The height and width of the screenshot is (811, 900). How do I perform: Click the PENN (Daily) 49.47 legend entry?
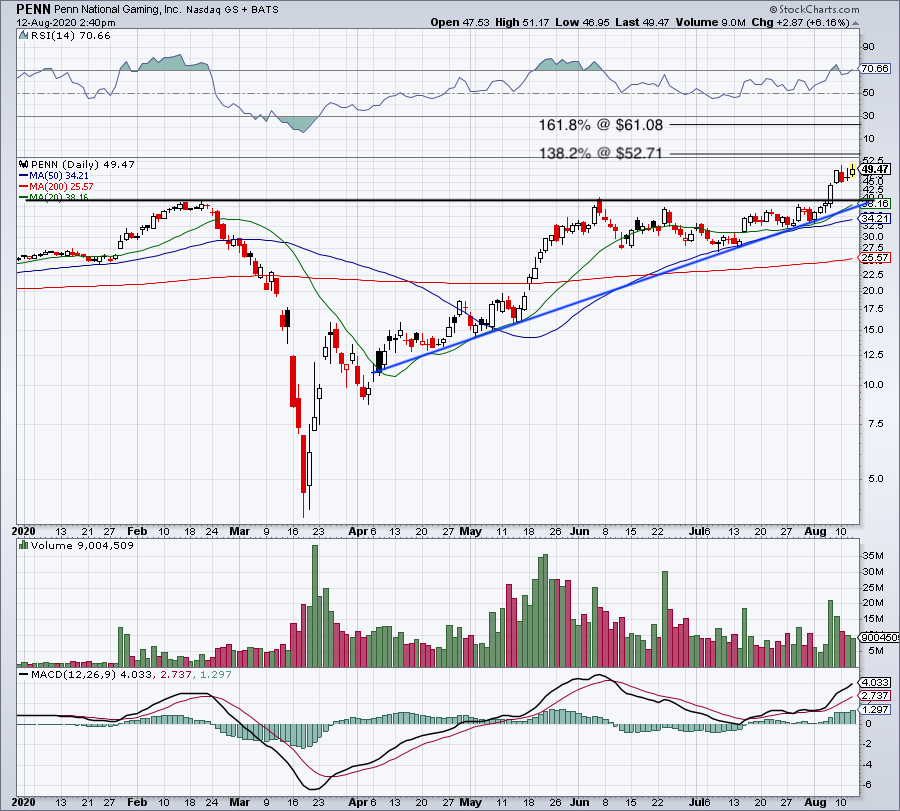pyautogui.click(x=83, y=164)
